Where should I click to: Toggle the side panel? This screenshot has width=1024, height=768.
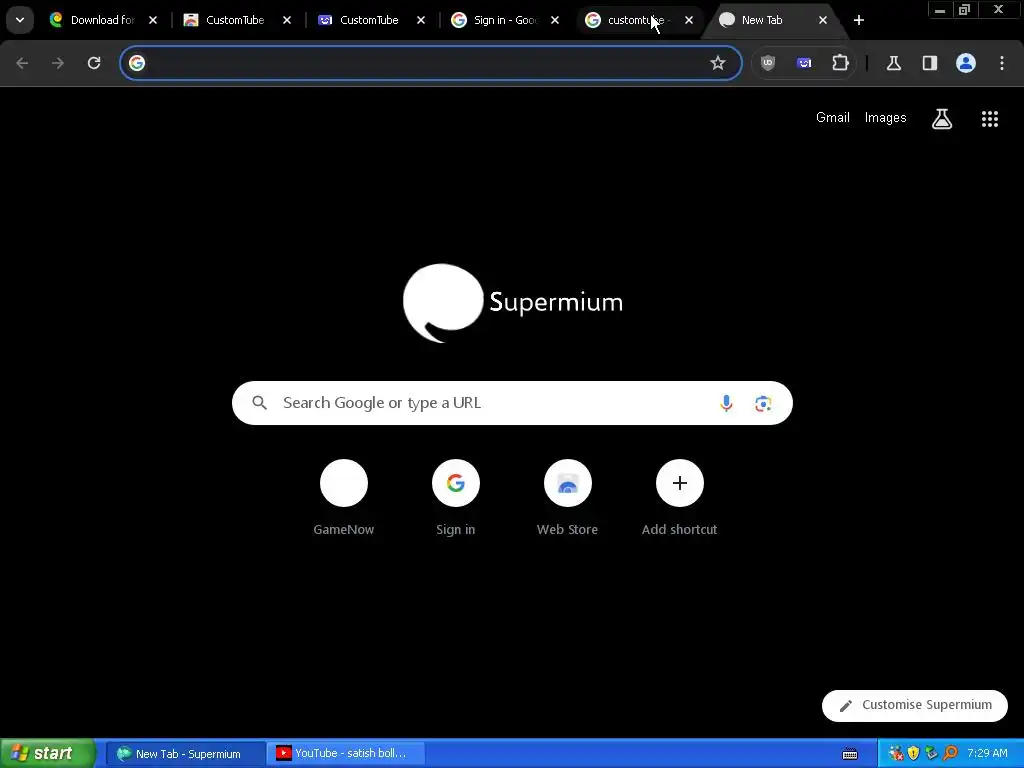coord(930,63)
